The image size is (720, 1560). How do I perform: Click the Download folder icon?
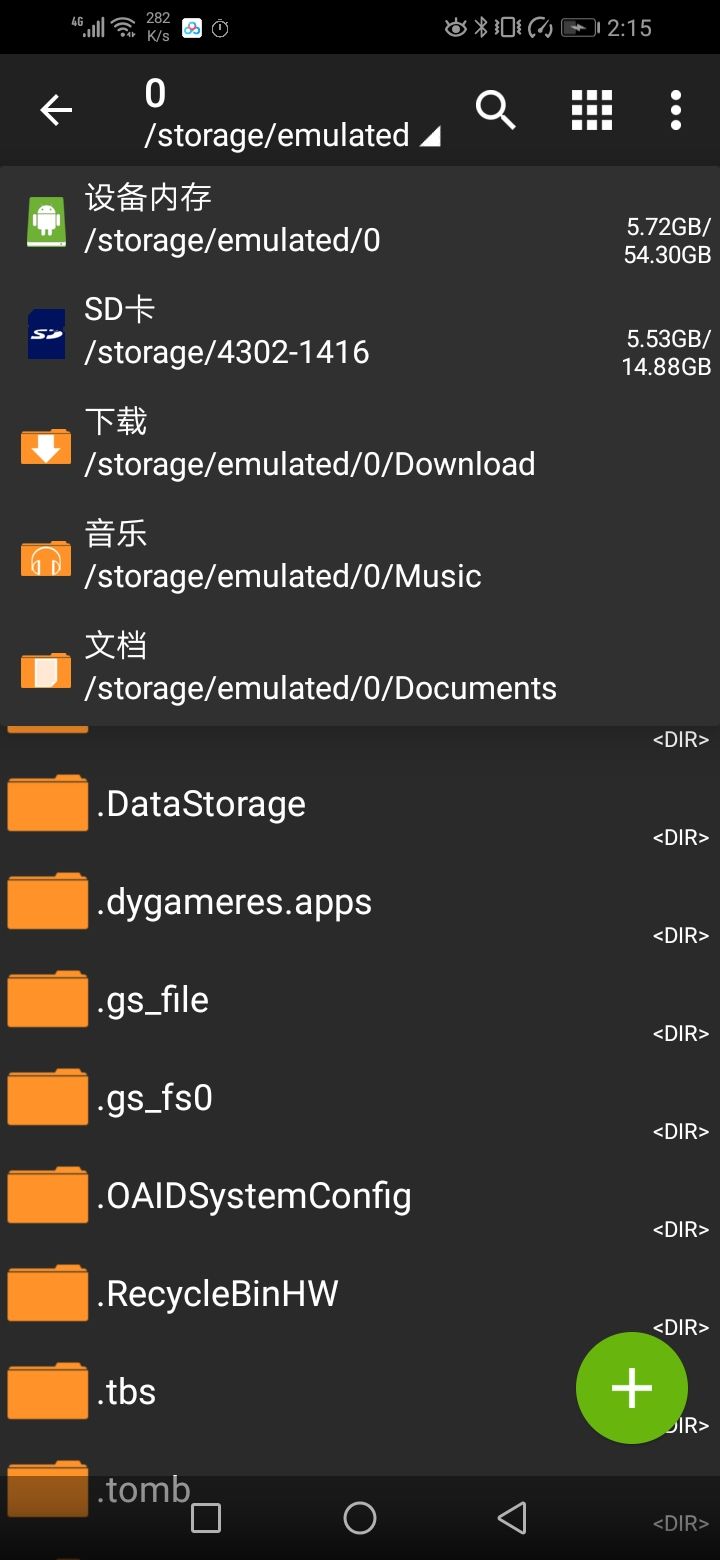[46, 446]
